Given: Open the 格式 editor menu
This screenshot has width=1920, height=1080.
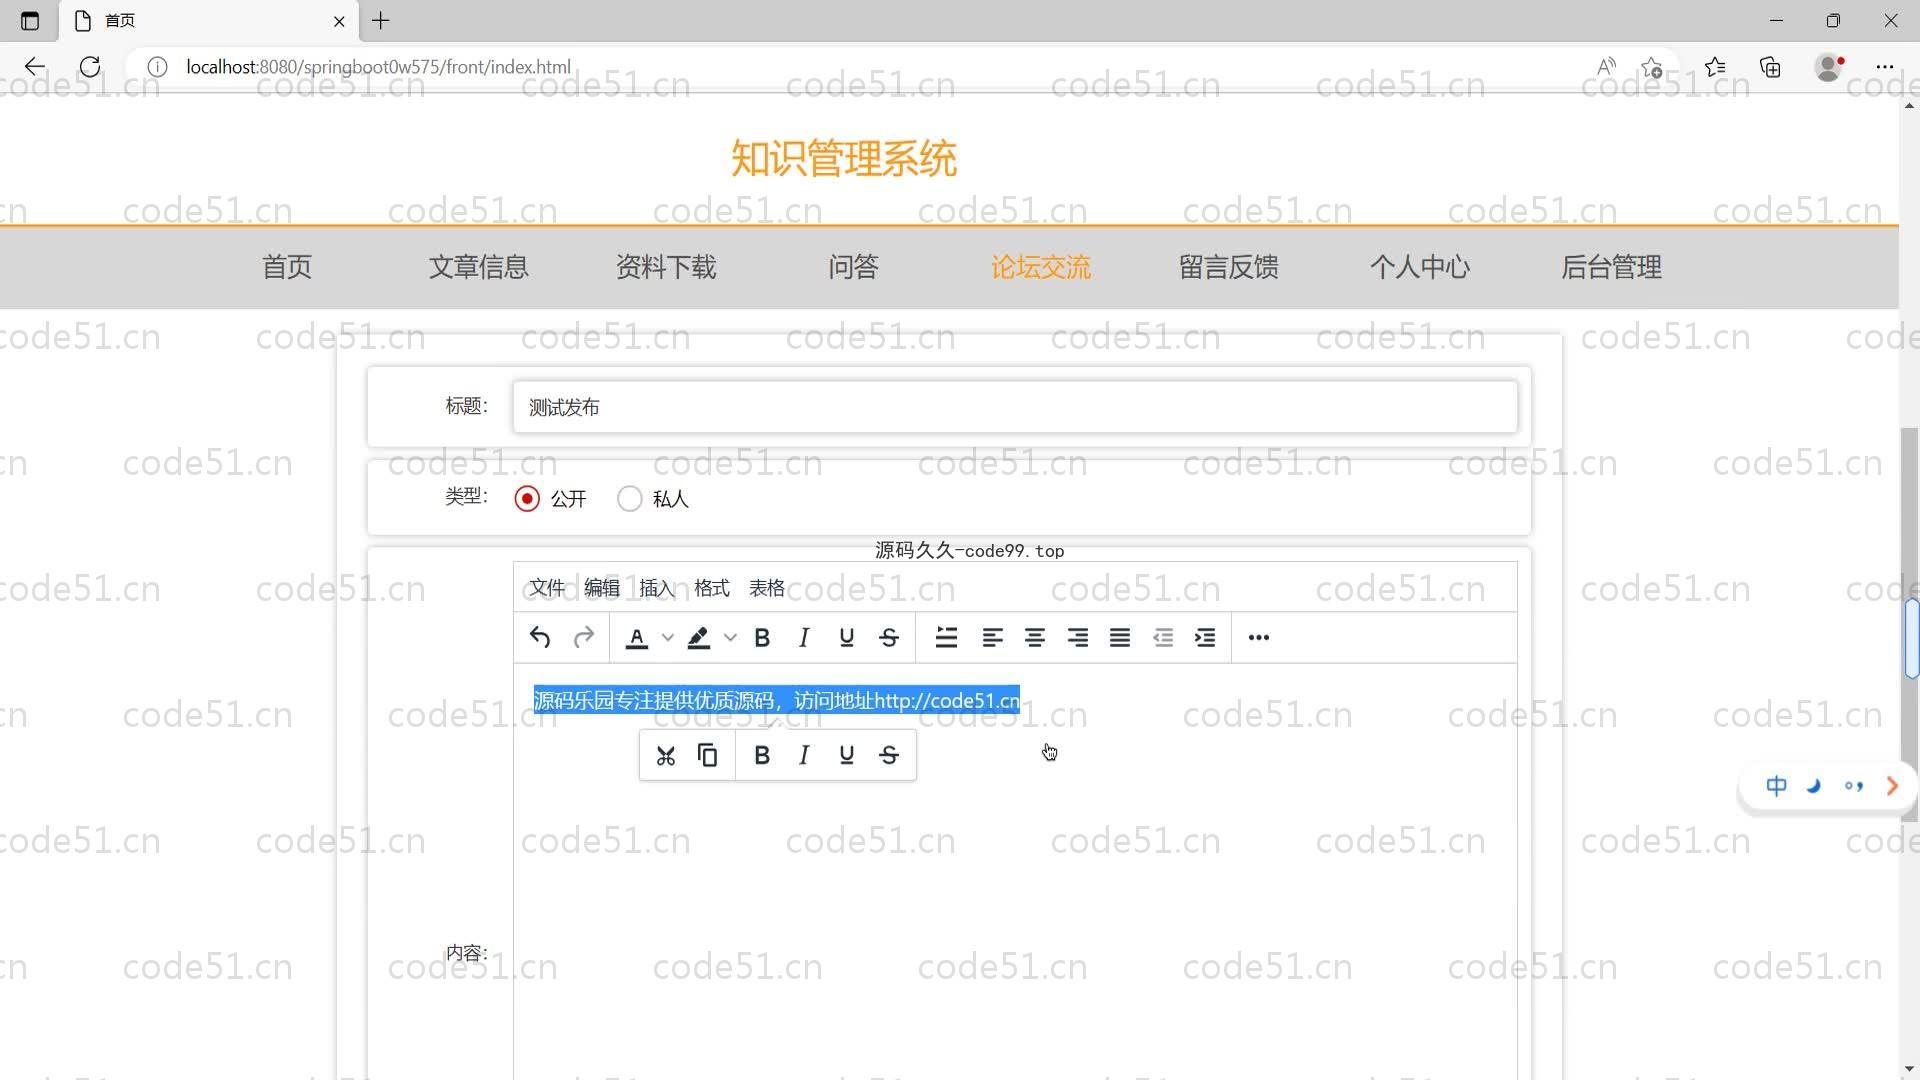Looking at the screenshot, I should [712, 588].
